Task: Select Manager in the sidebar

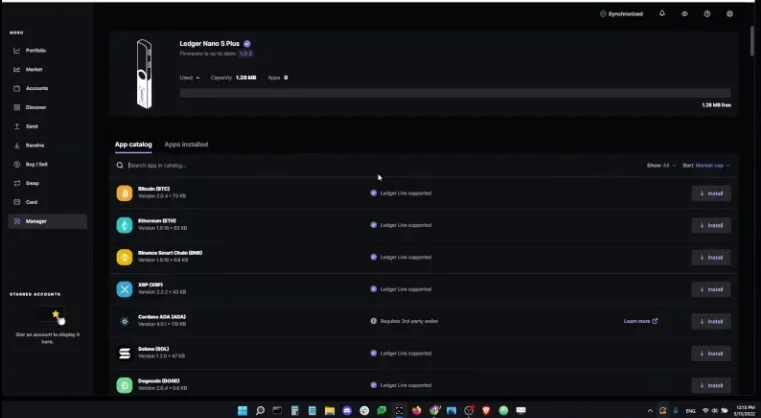Action: coord(47,221)
